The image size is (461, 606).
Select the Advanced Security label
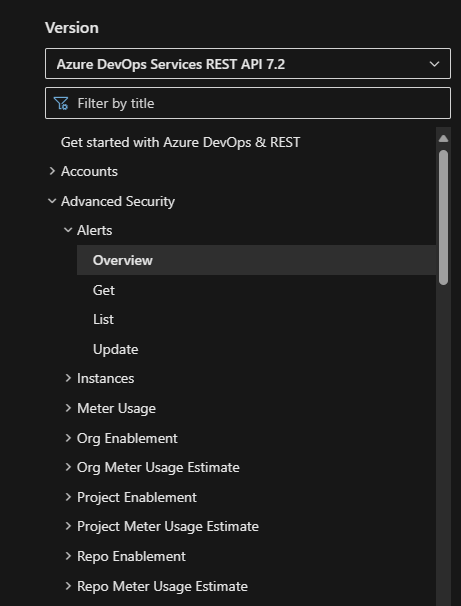coord(118,201)
